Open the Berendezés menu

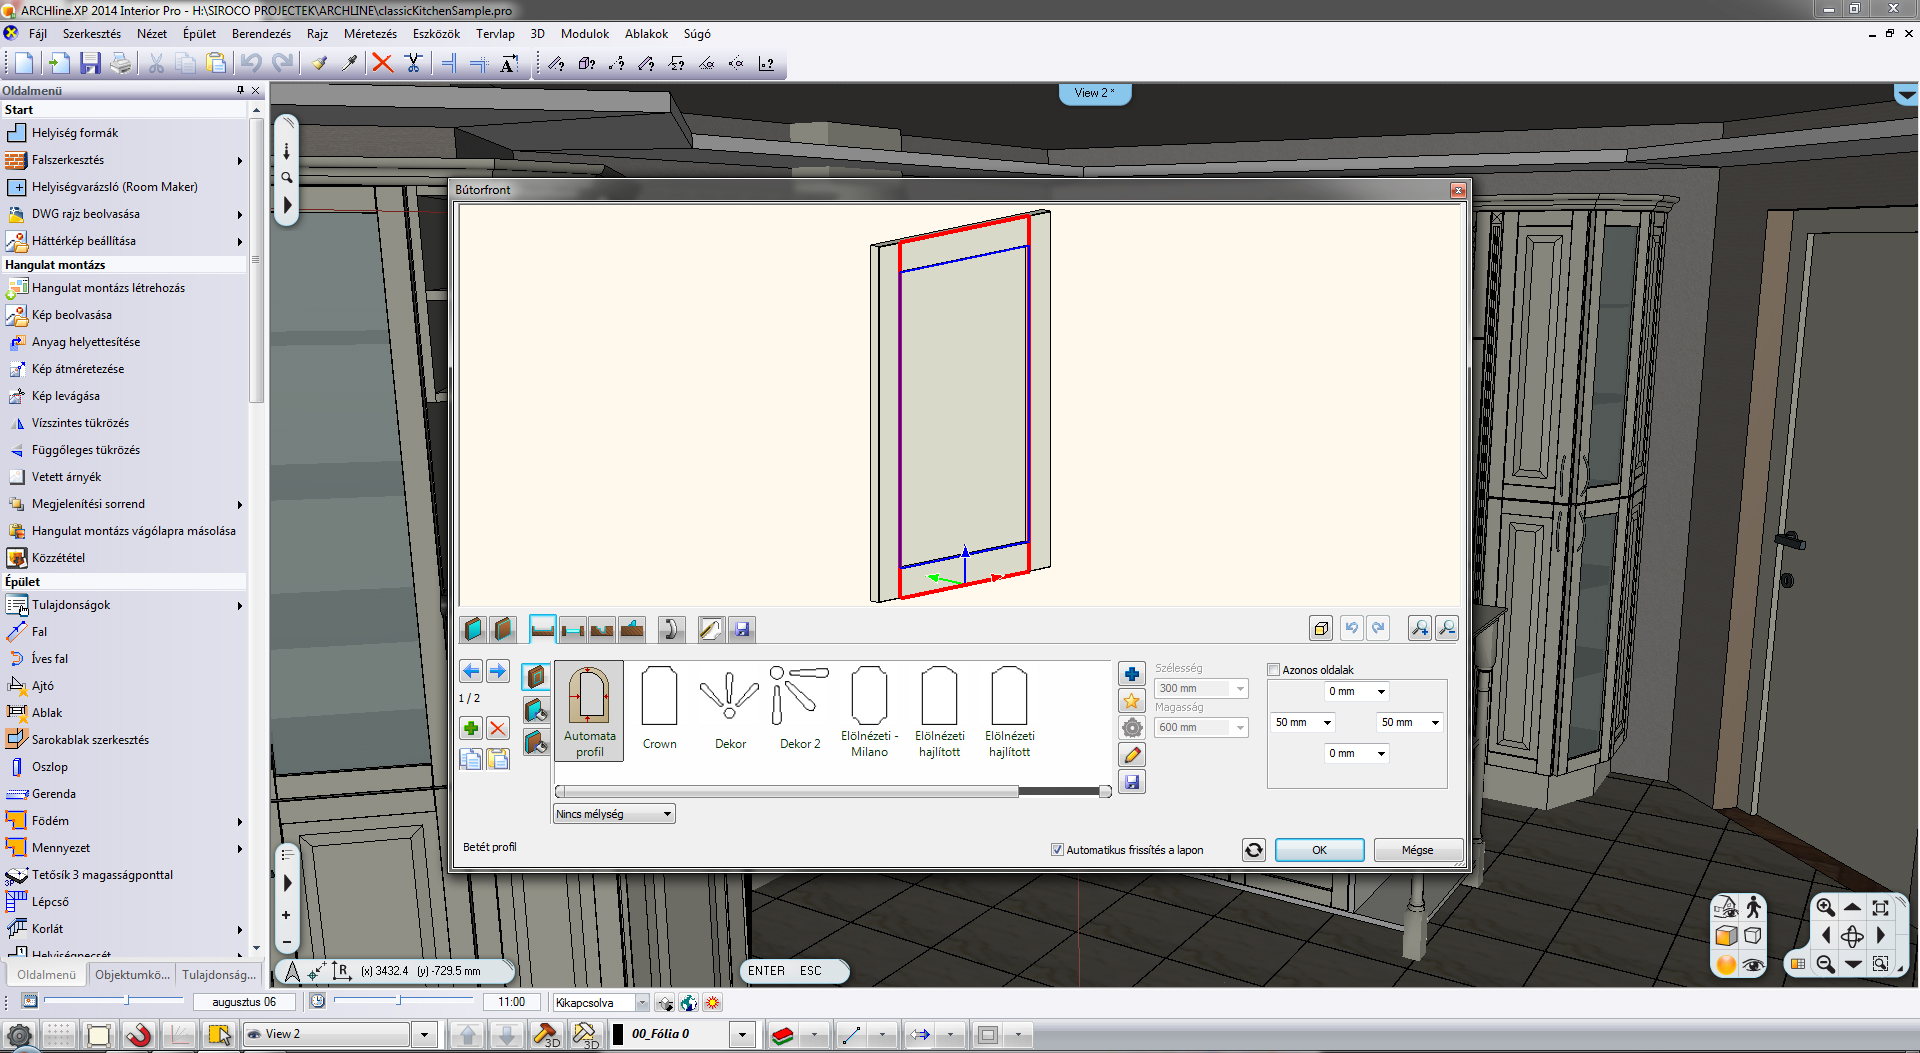point(261,34)
